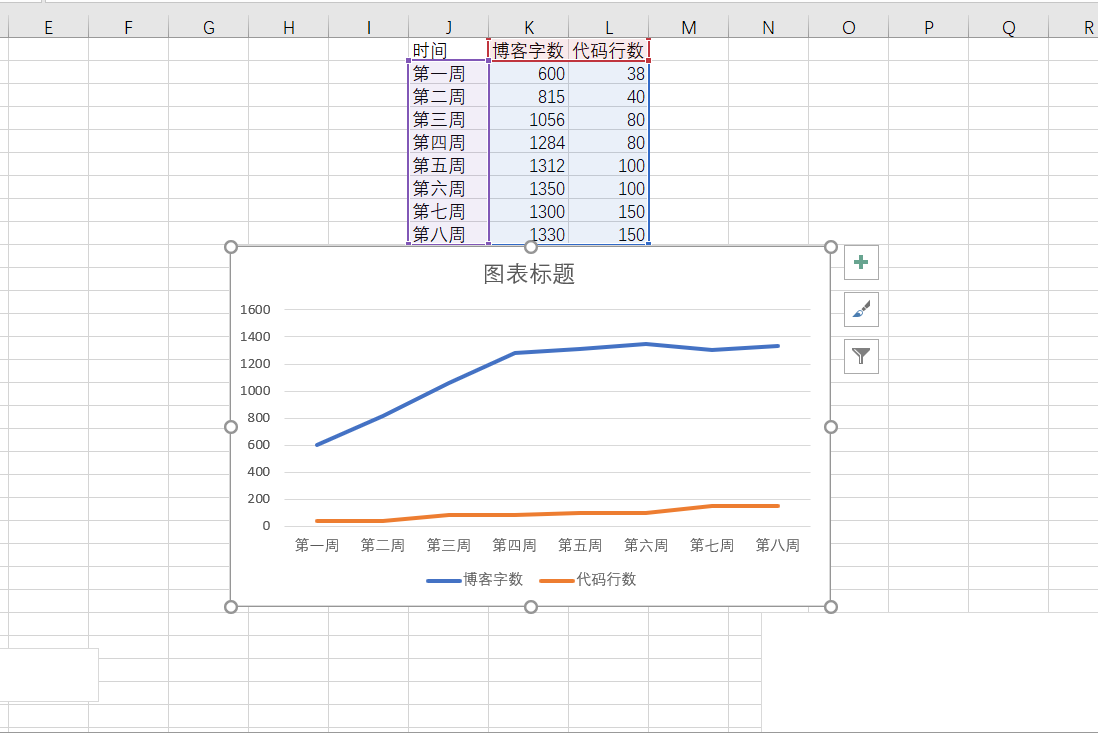Open the Chart Elements plus button
Viewport: 1098px width, 733px height.
pos(861,263)
